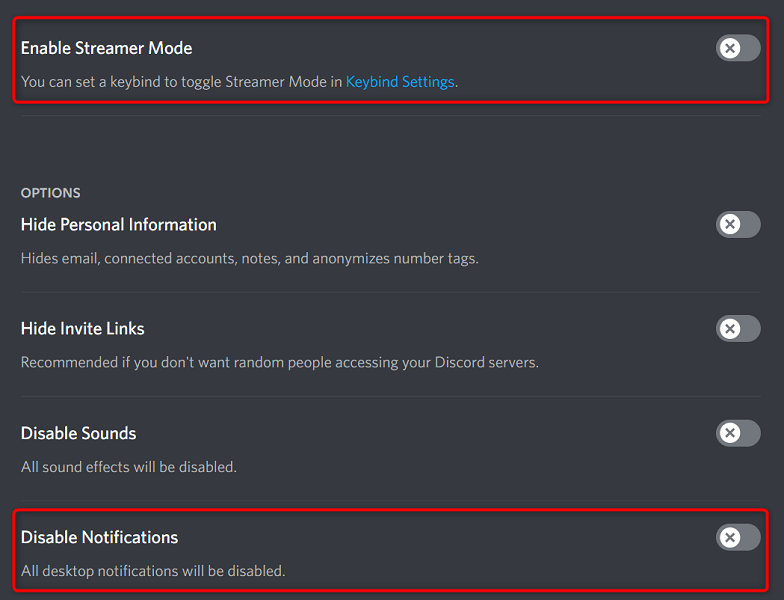Select the Disable Sounds label text
Screen dimensions: 784x600
pyautogui.click(x=78, y=433)
